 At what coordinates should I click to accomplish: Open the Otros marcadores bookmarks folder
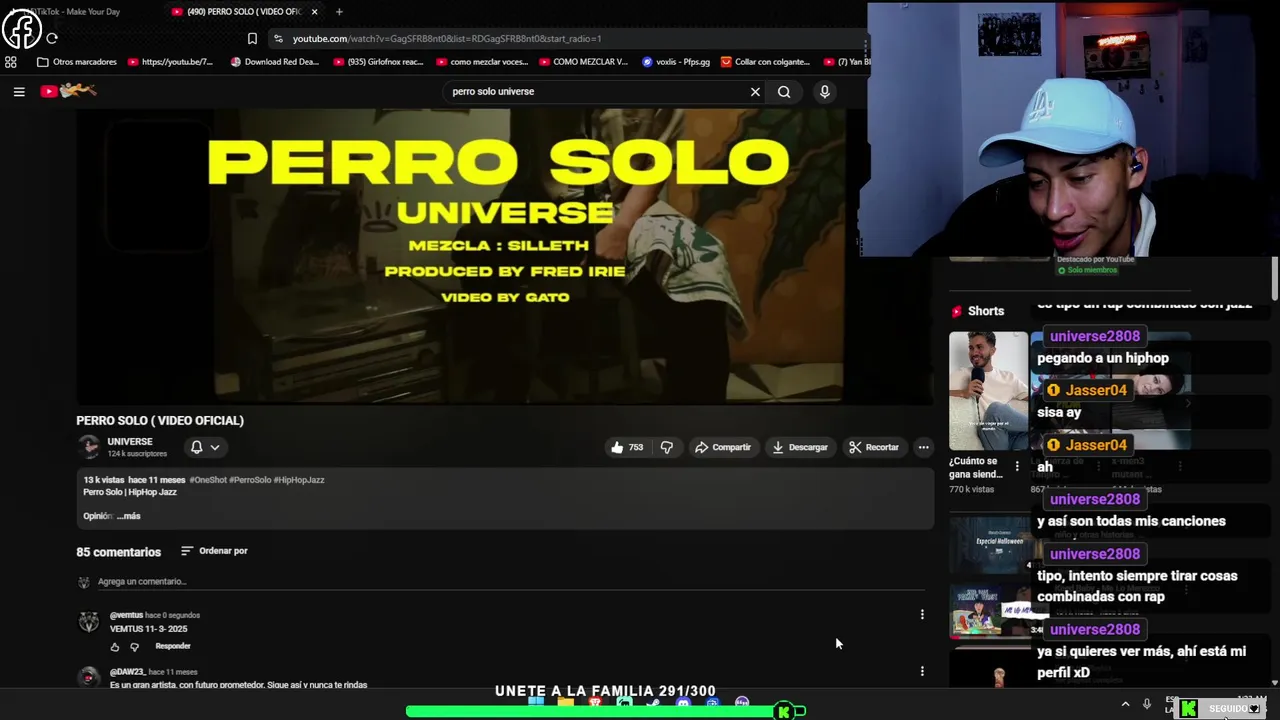[x=77, y=62]
